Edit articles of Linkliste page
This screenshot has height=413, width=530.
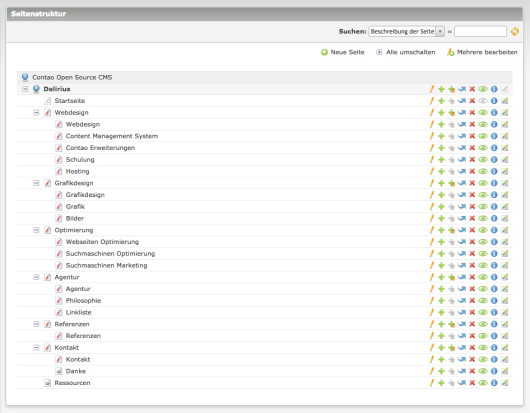[505, 312]
